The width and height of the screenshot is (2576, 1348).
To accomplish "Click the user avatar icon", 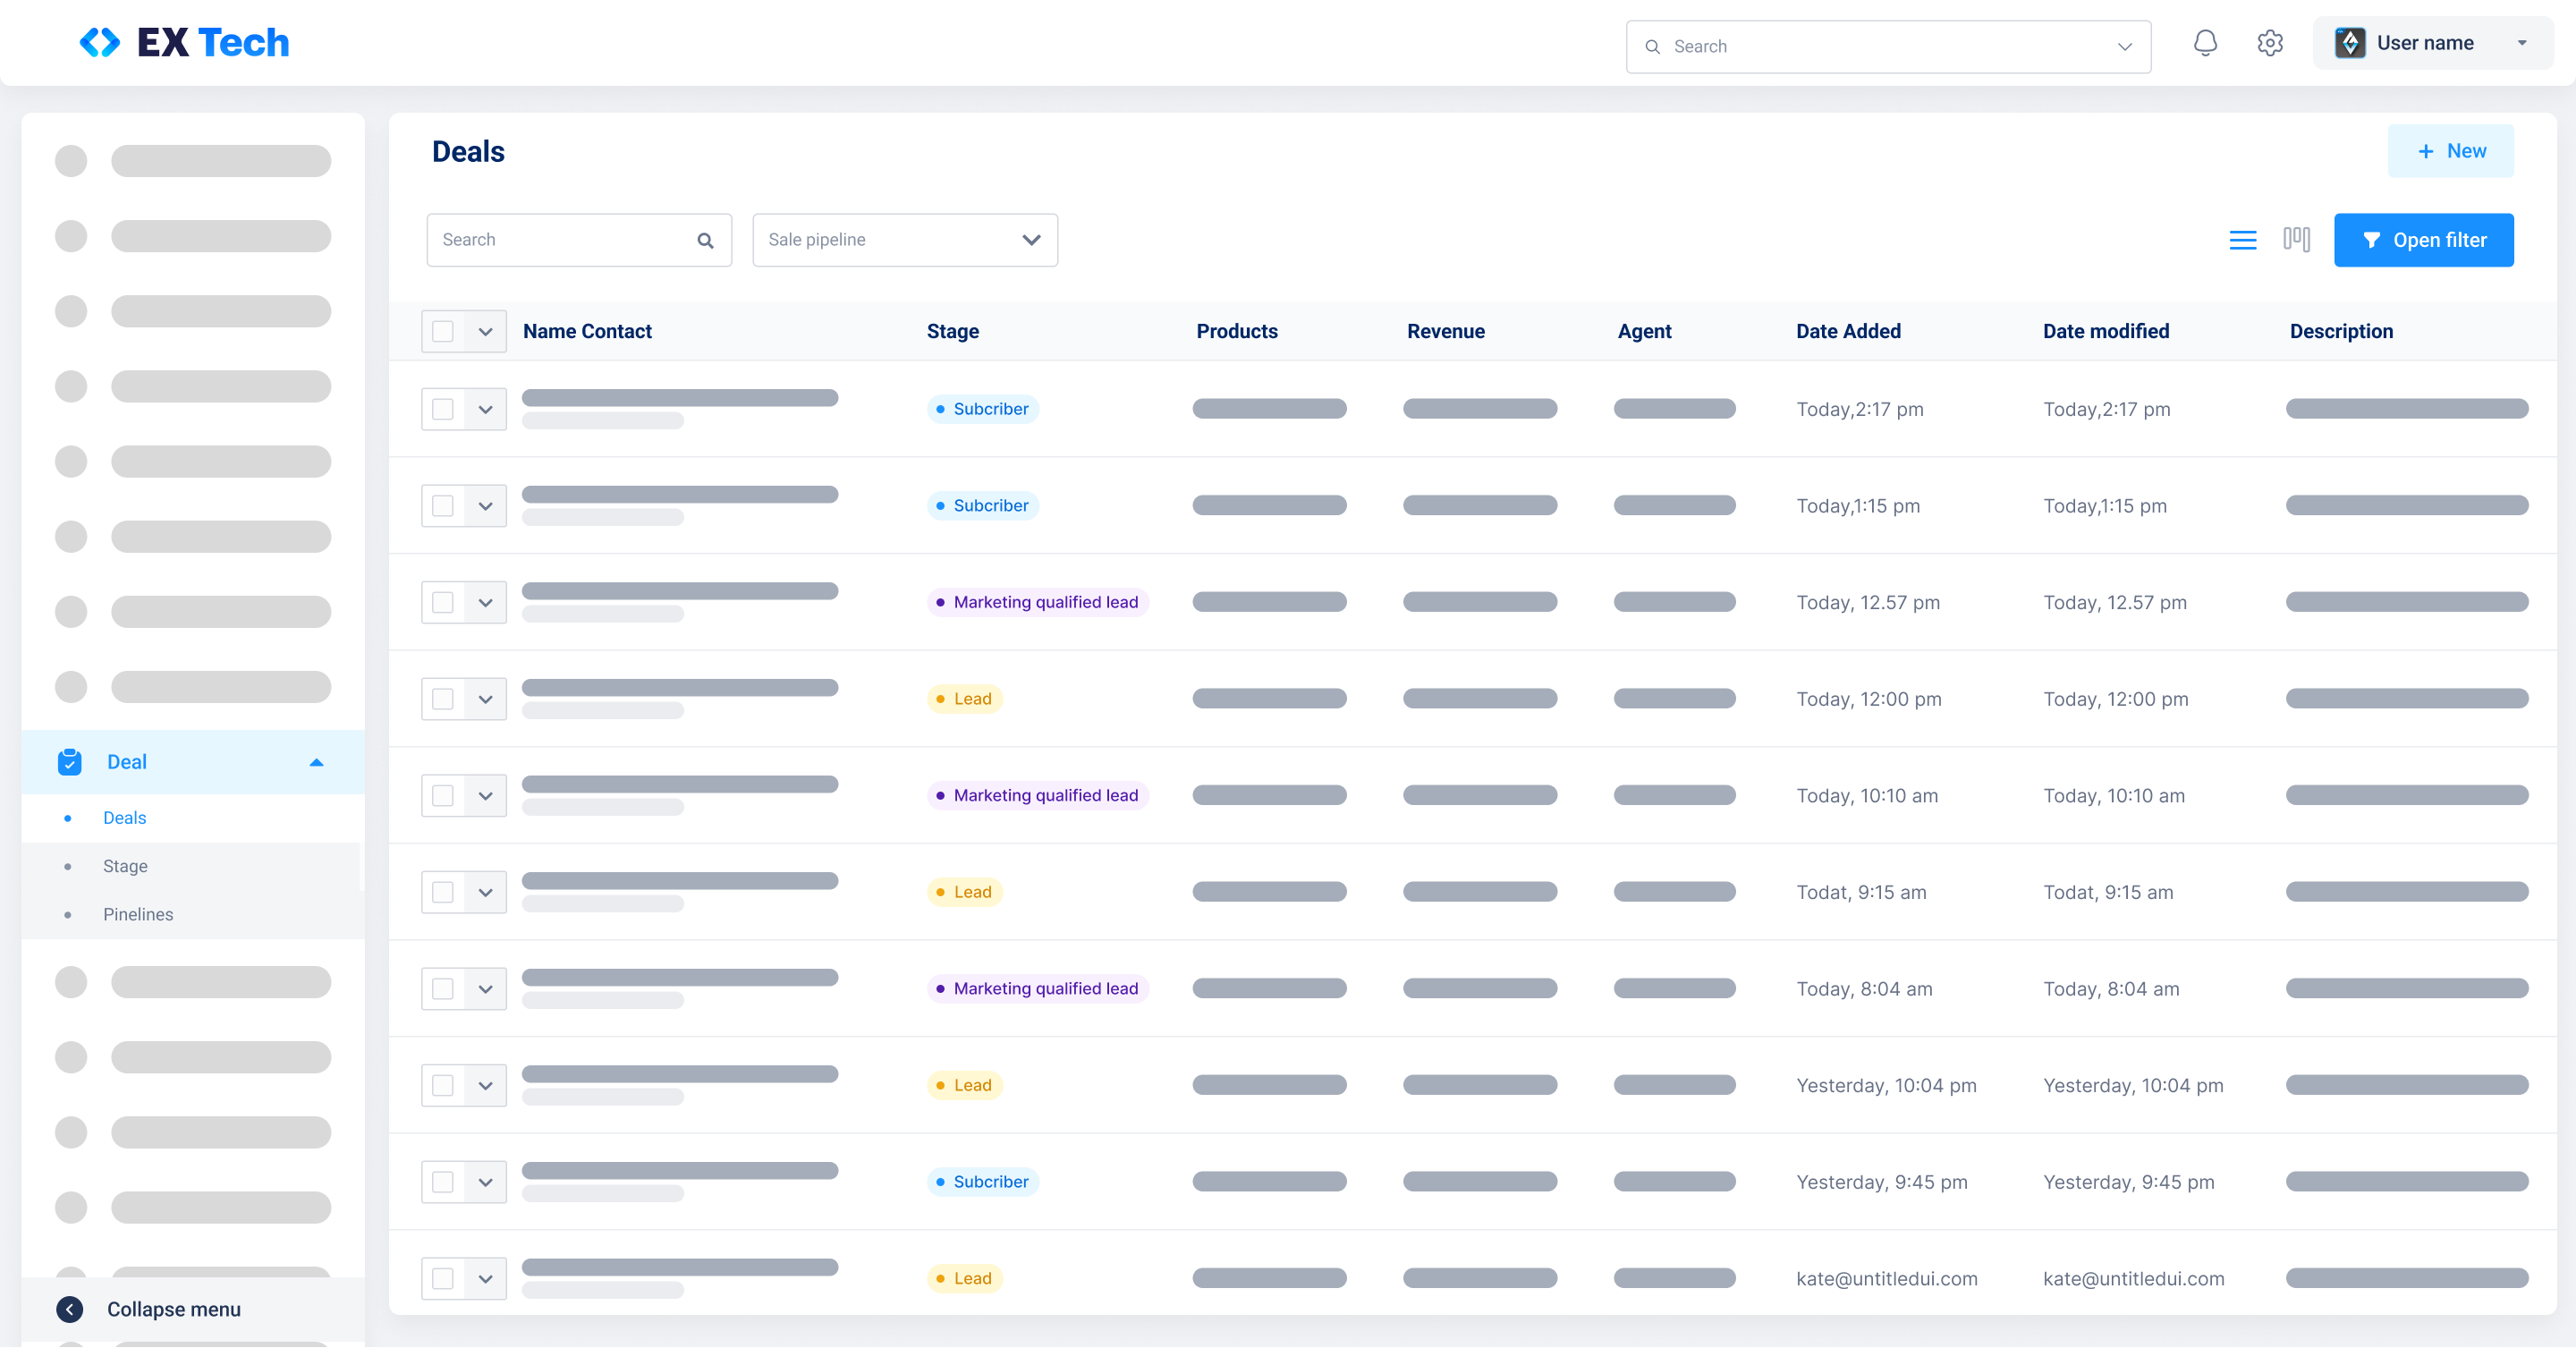I will click(x=2350, y=43).
